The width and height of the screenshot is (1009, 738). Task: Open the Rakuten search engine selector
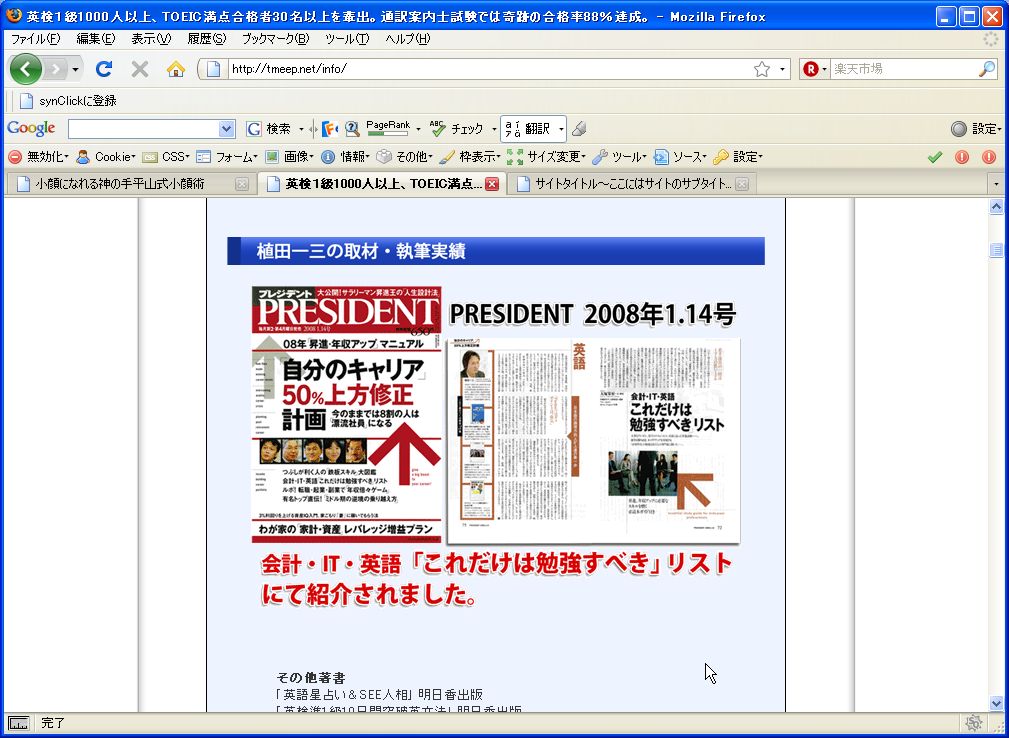point(815,69)
